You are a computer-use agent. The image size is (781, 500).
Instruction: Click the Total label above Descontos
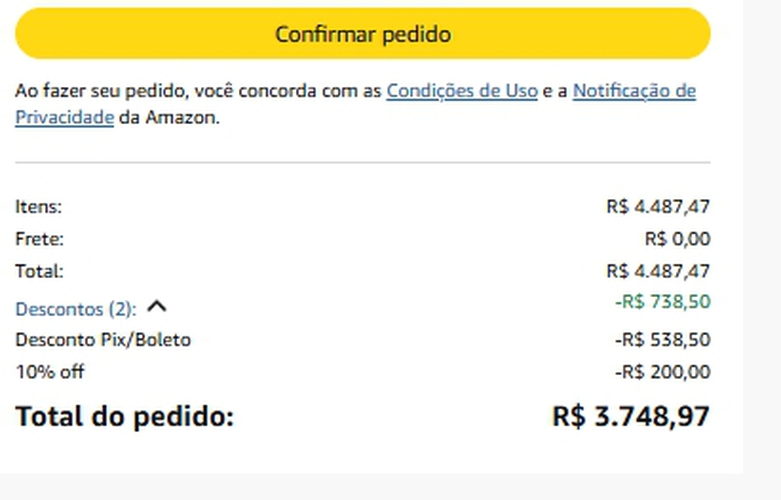(x=39, y=271)
